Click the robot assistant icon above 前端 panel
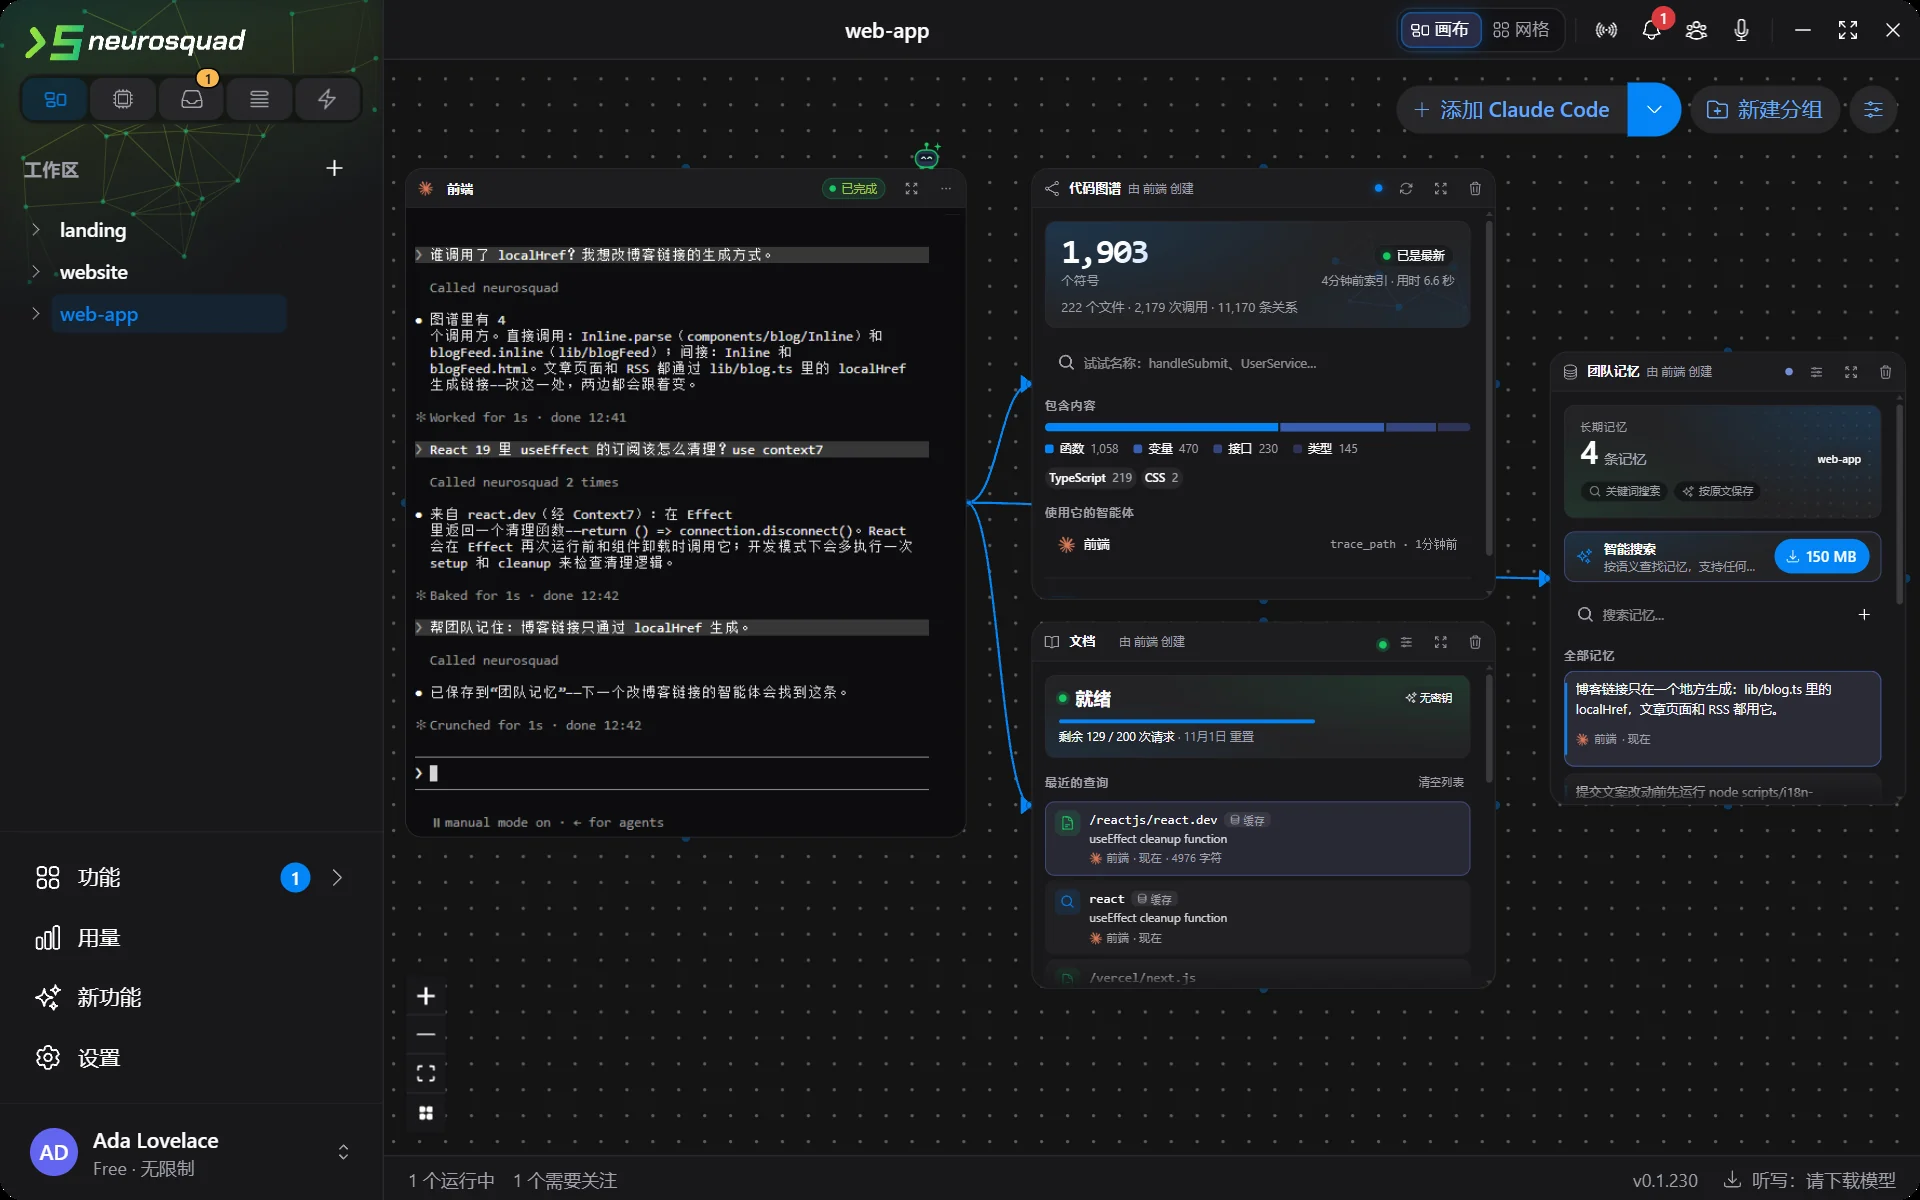This screenshot has height=1200, width=1920. coord(927,156)
